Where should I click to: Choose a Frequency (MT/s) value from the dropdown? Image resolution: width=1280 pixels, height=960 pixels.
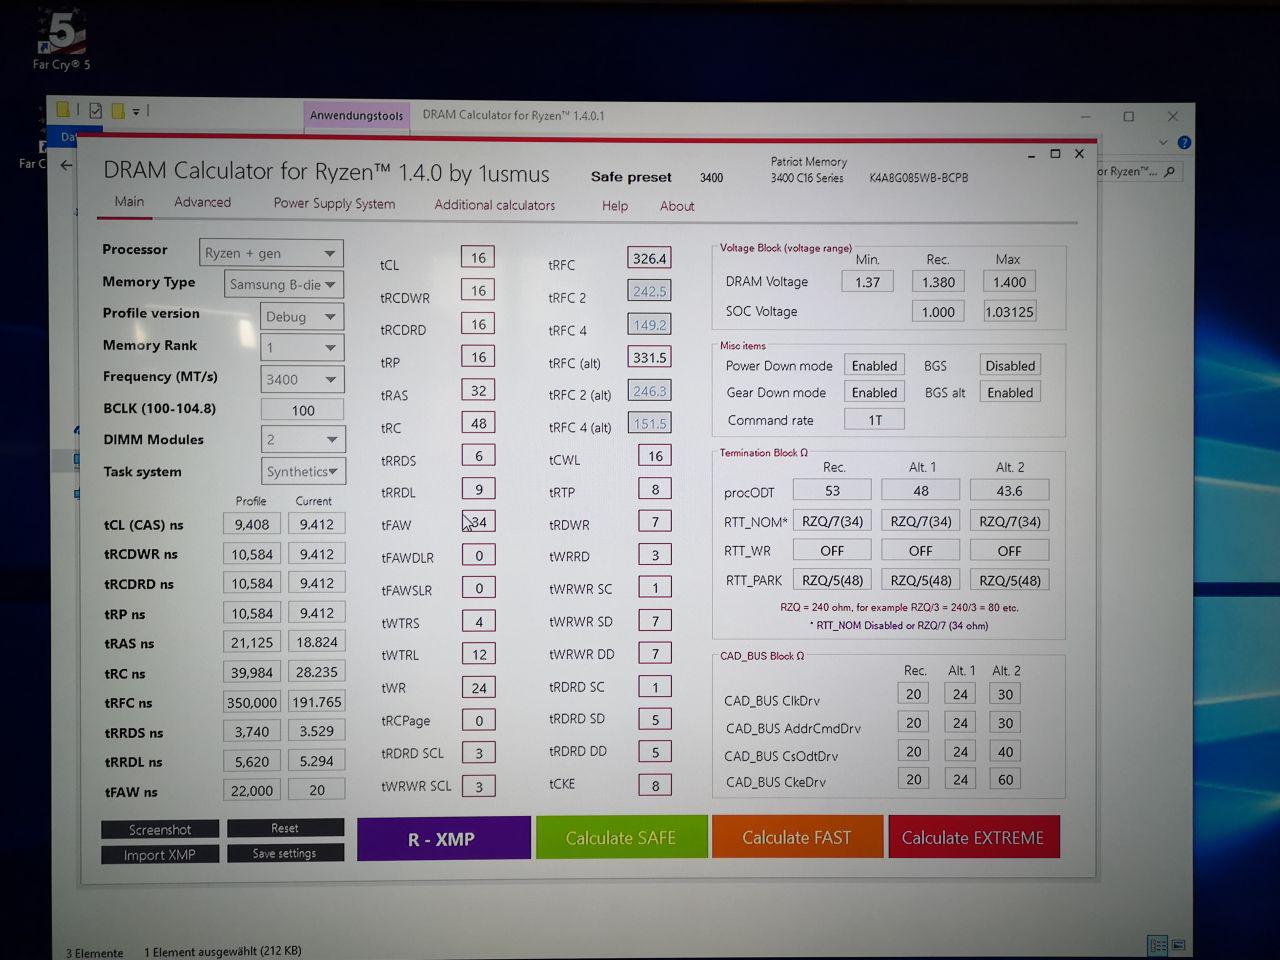click(x=302, y=379)
